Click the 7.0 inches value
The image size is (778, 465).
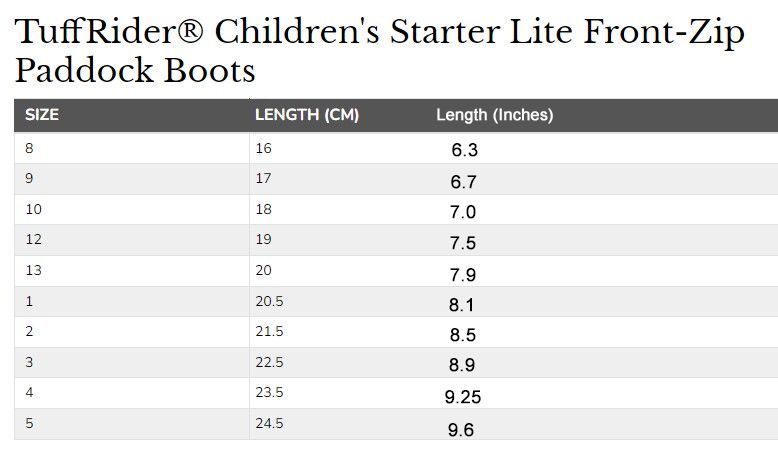tap(463, 212)
